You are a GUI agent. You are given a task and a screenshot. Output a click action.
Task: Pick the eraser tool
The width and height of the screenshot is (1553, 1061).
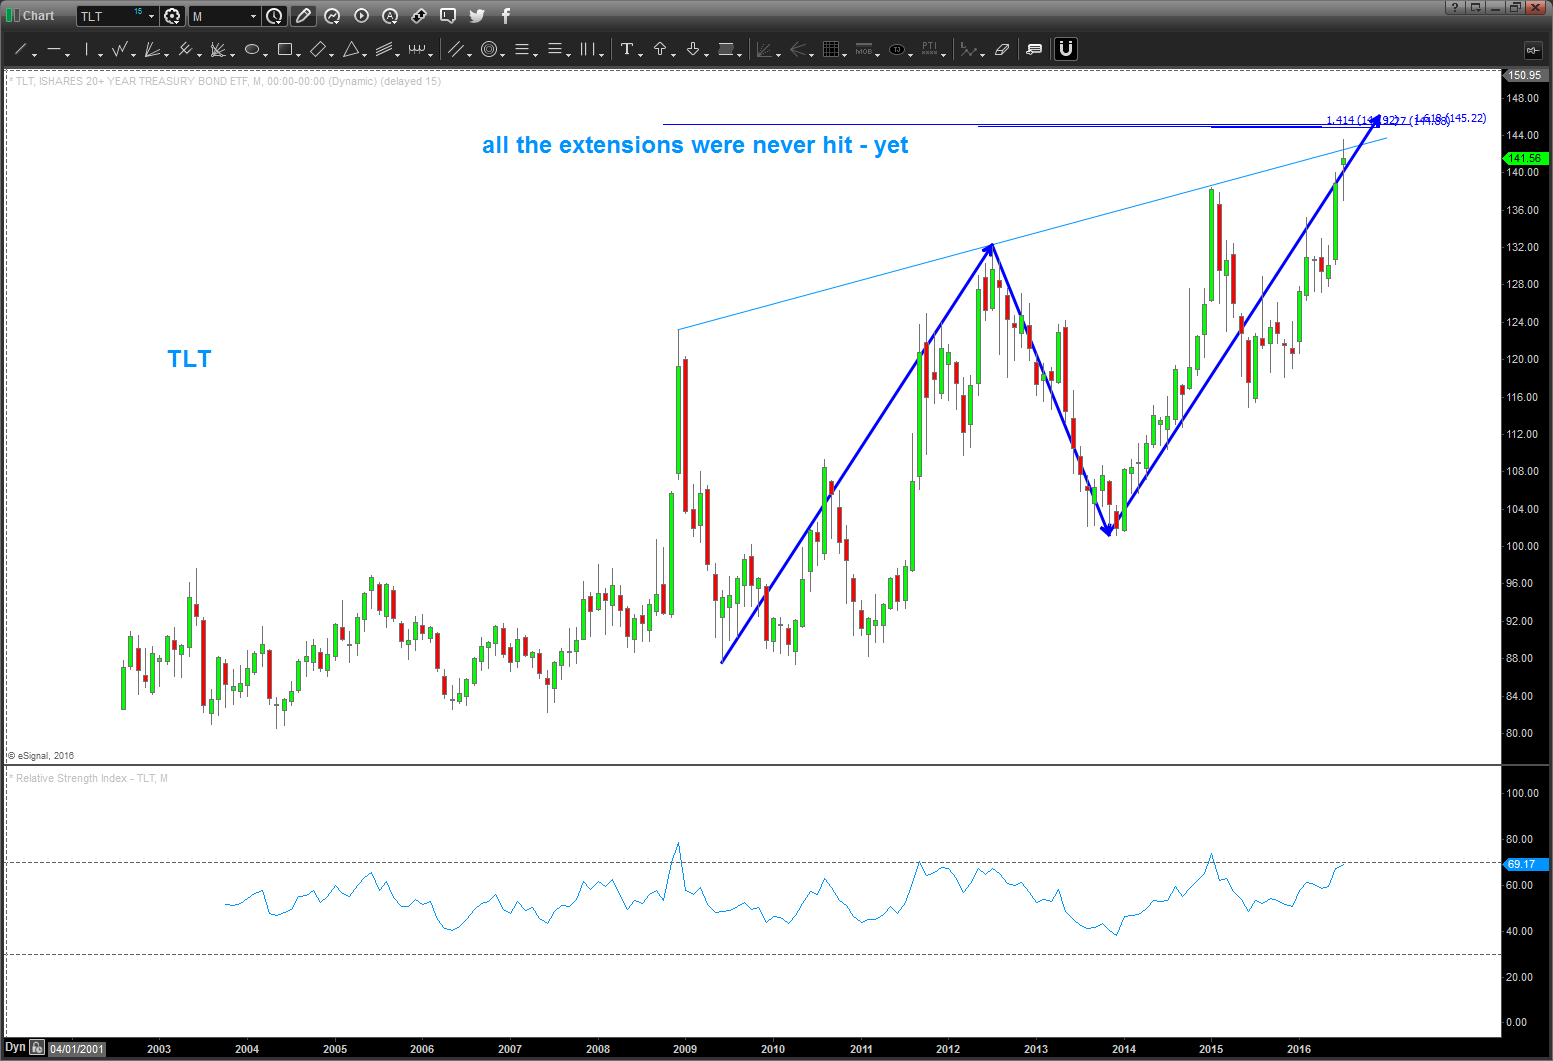pyautogui.click(x=1002, y=49)
